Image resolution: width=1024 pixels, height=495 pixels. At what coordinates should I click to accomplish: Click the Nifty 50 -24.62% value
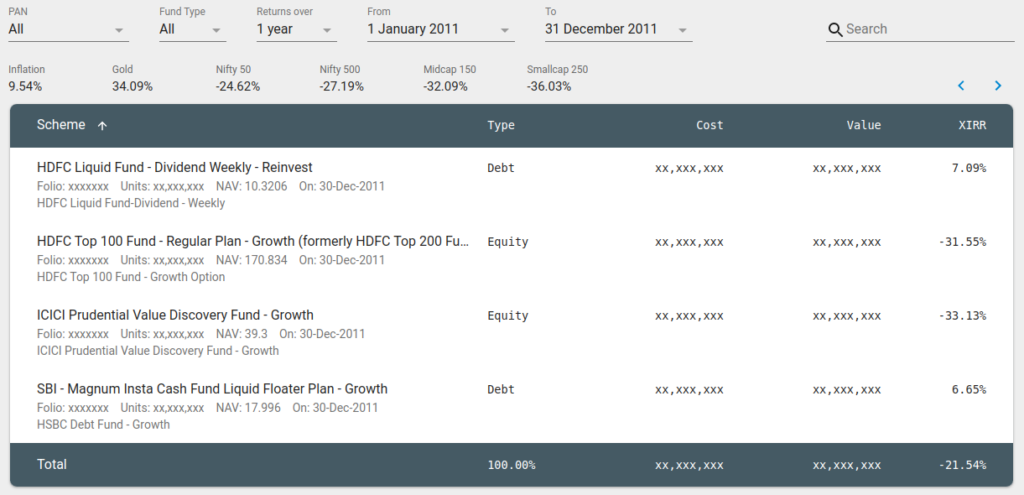tap(238, 86)
